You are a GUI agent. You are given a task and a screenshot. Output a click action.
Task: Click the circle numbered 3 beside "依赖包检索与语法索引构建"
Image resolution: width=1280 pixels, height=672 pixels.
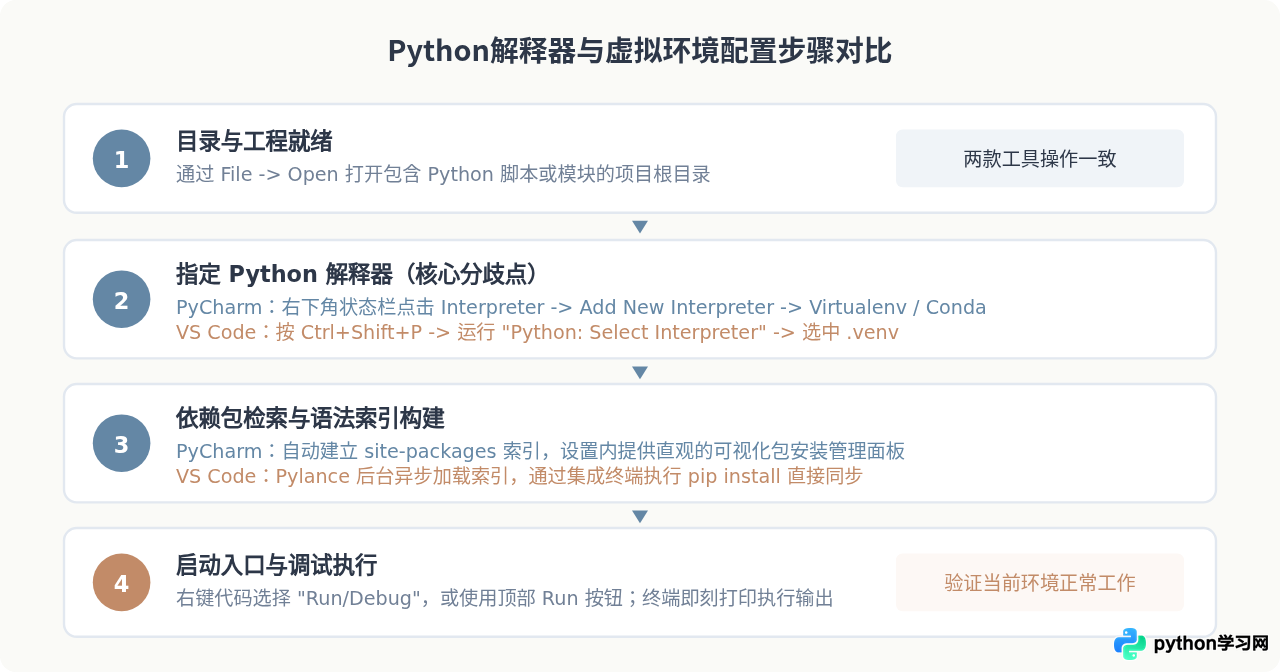click(x=122, y=443)
